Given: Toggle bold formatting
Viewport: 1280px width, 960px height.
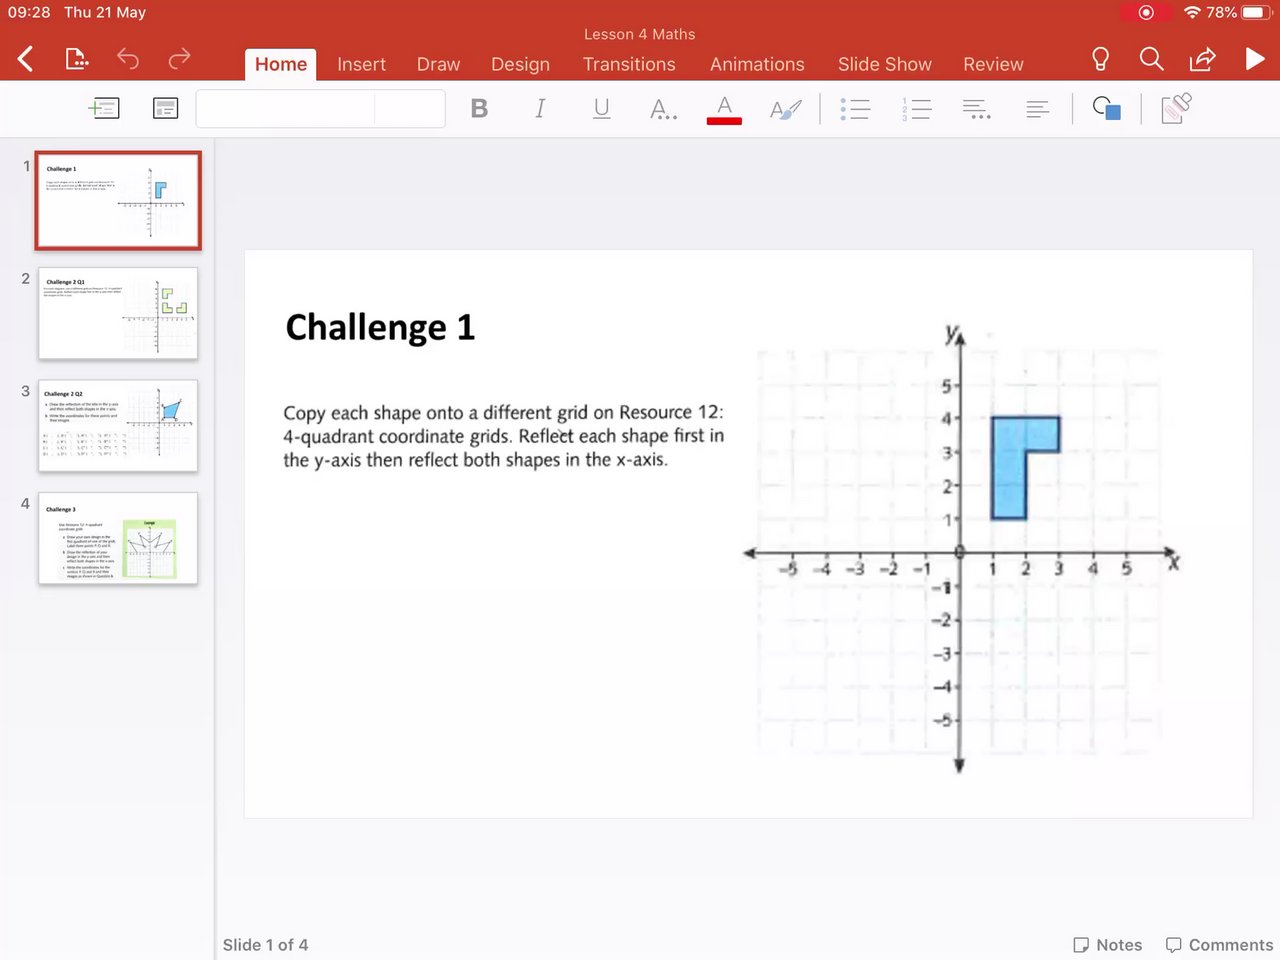Looking at the screenshot, I should coord(479,108).
